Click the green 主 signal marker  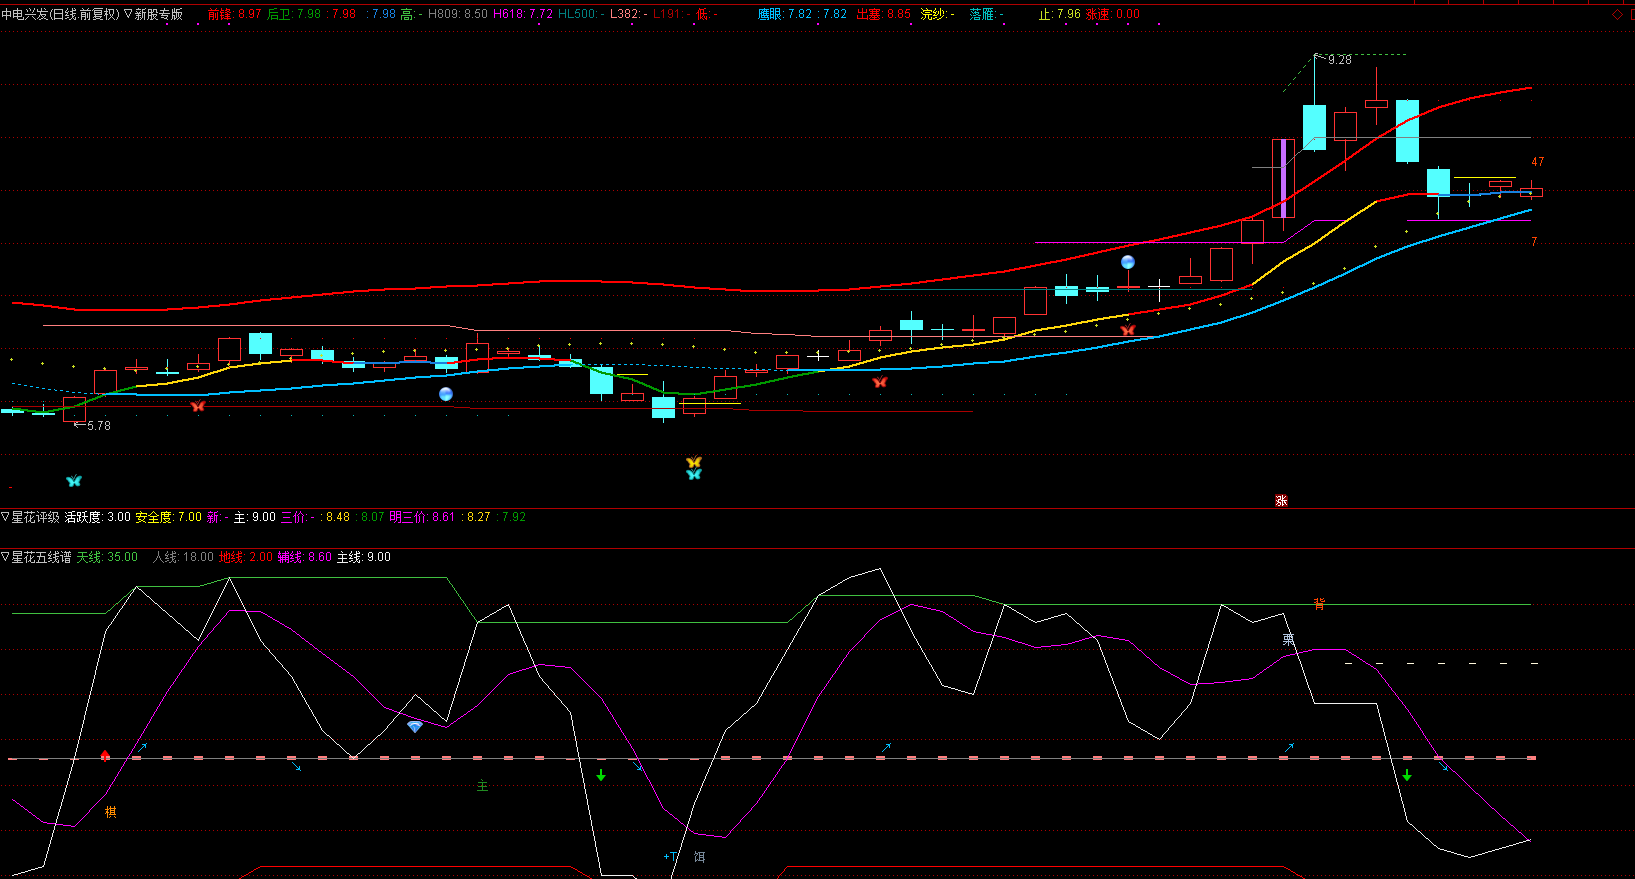(x=482, y=786)
